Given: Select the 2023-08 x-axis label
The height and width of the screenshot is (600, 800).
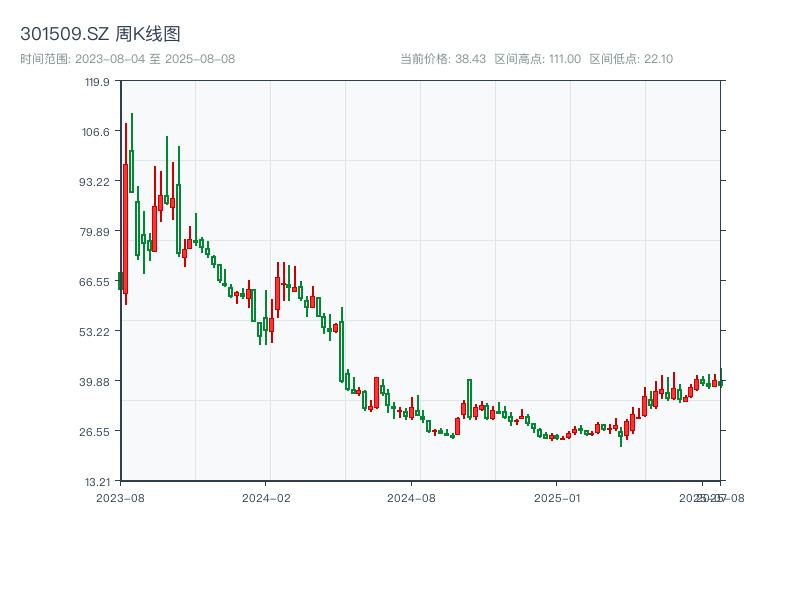Looking at the screenshot, I should (122, 497).
